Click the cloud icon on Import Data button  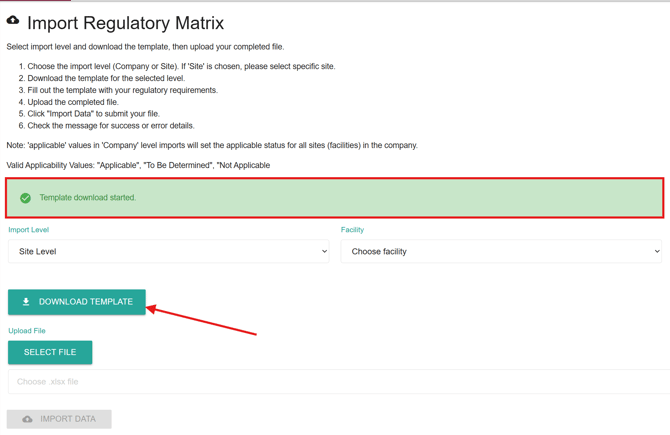[x=28, y=419]
